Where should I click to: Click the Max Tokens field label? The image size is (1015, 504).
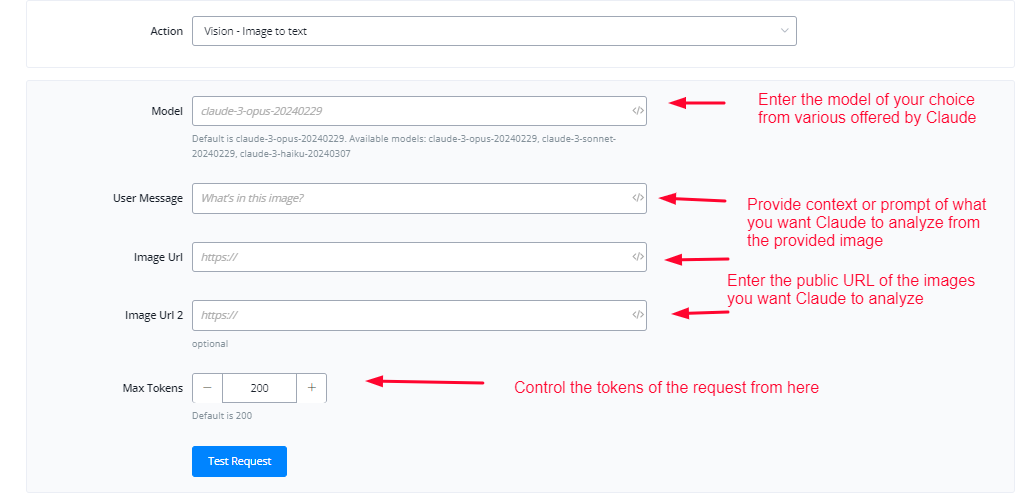(153, 388)
